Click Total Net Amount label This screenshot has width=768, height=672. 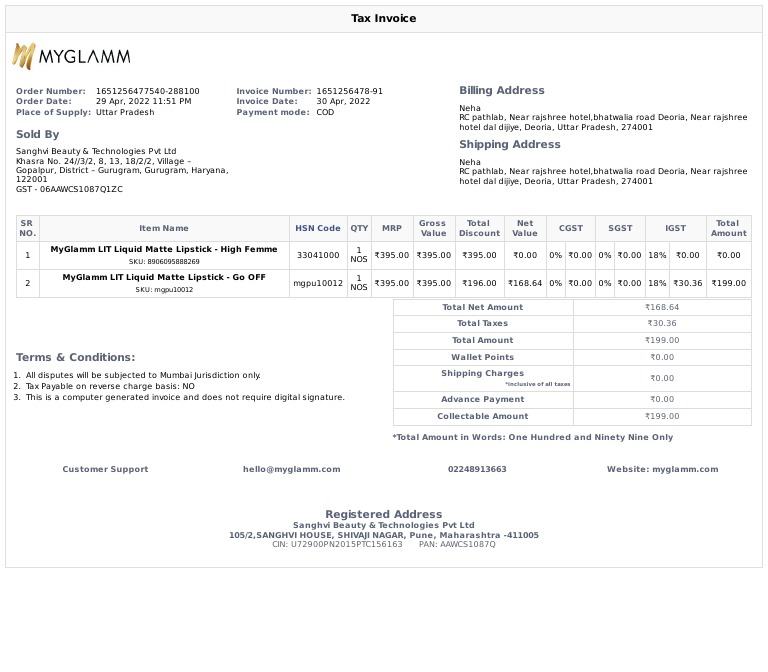click(482, 307)
